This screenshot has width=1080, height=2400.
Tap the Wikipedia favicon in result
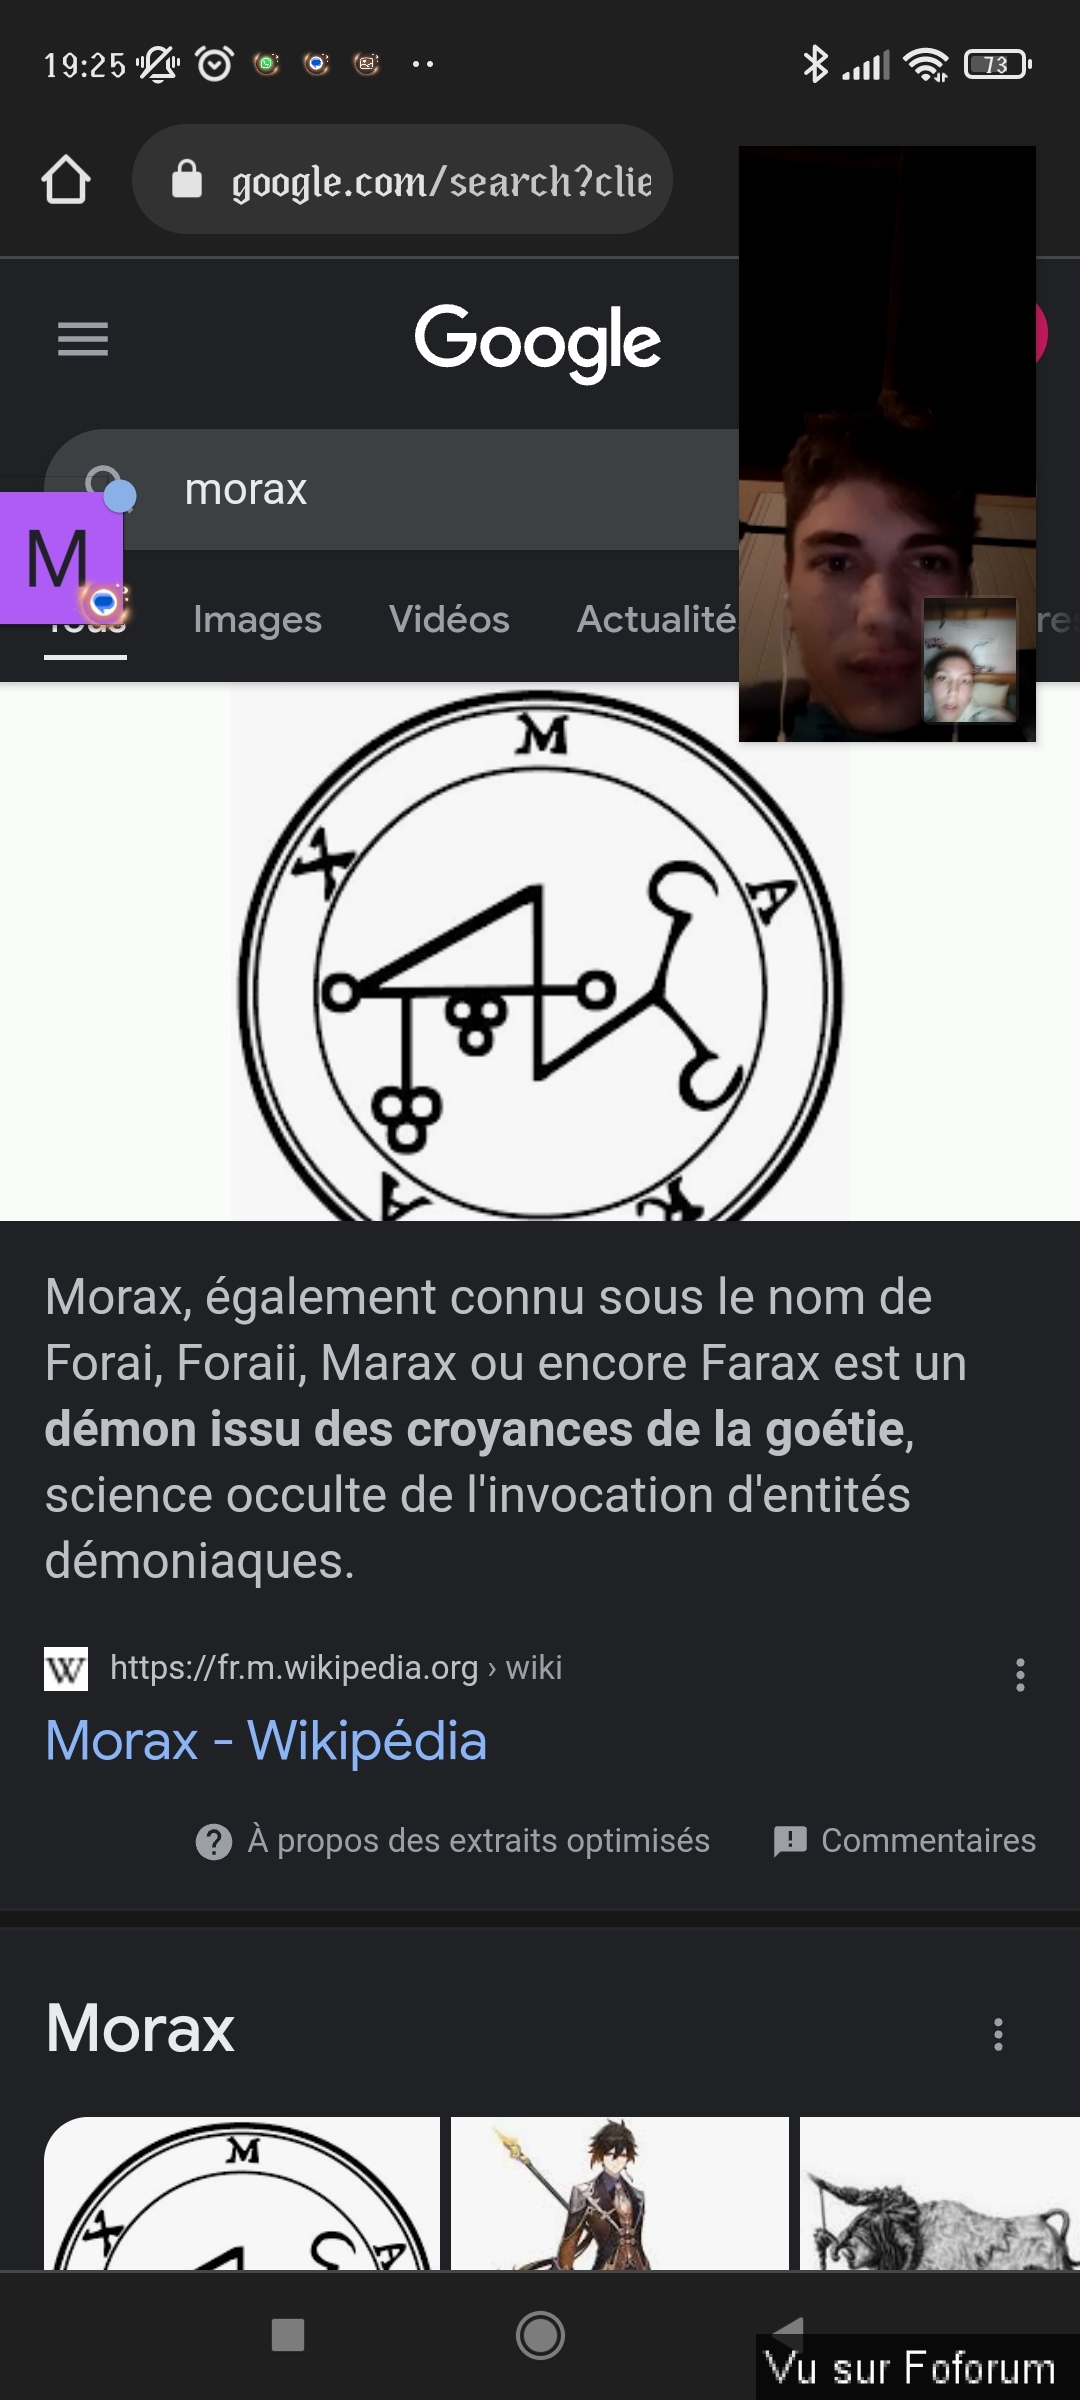tap(66, 1668)
